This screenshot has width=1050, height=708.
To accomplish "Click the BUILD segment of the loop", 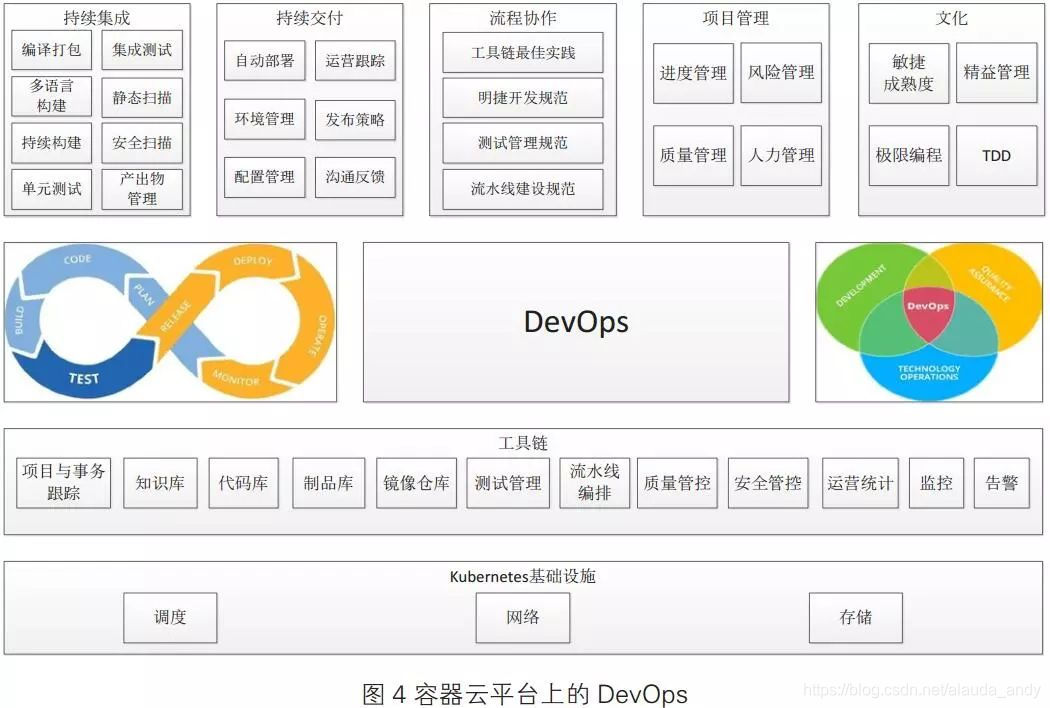I will pyautogui.click(x=20, y=320).
